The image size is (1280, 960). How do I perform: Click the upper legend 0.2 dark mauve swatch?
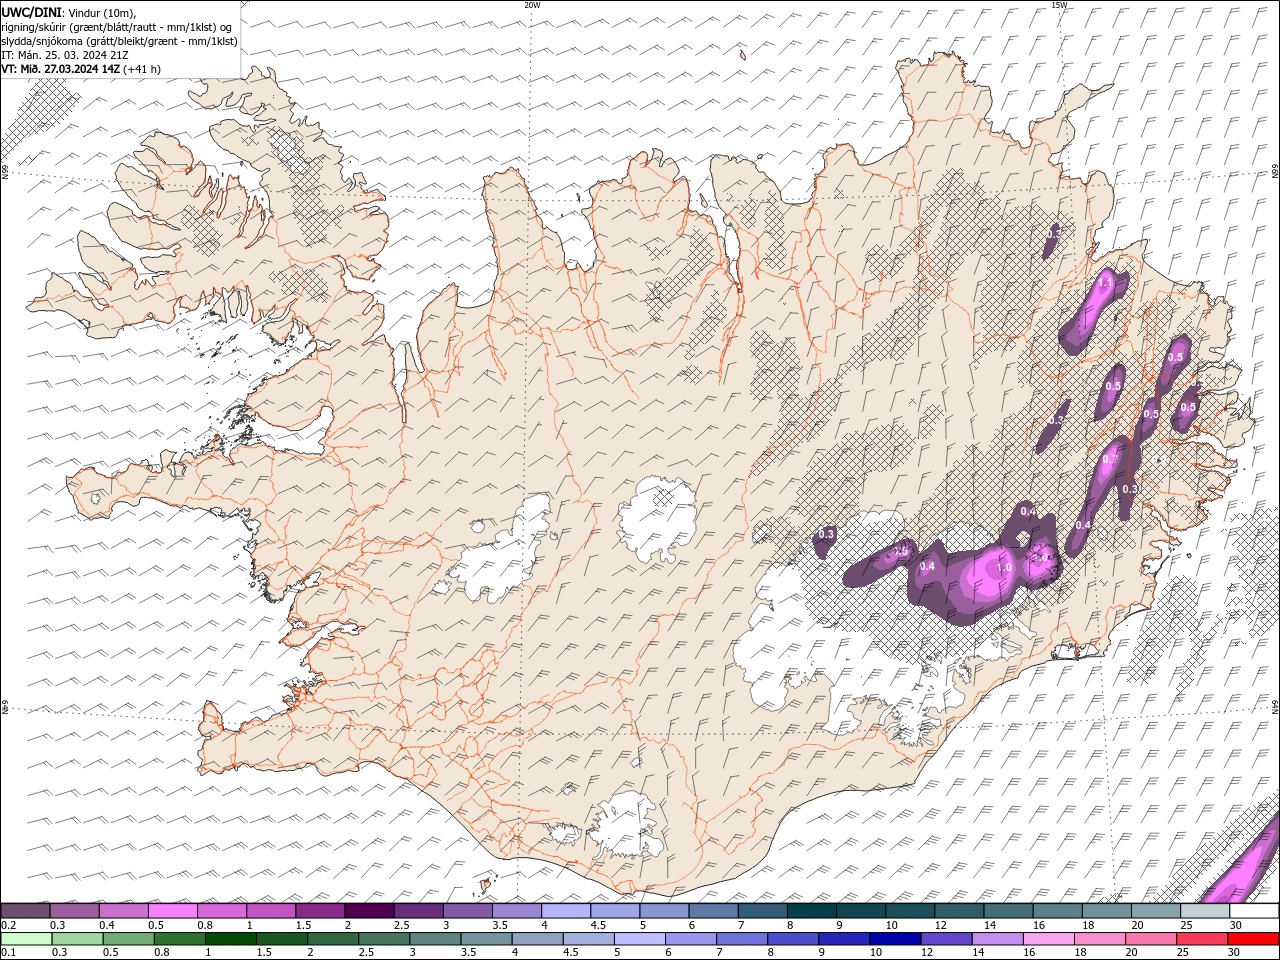(x=26, y=911)
